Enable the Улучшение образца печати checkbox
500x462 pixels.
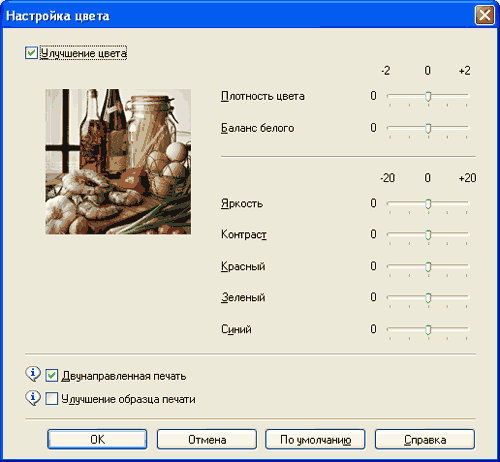point(52,399)
